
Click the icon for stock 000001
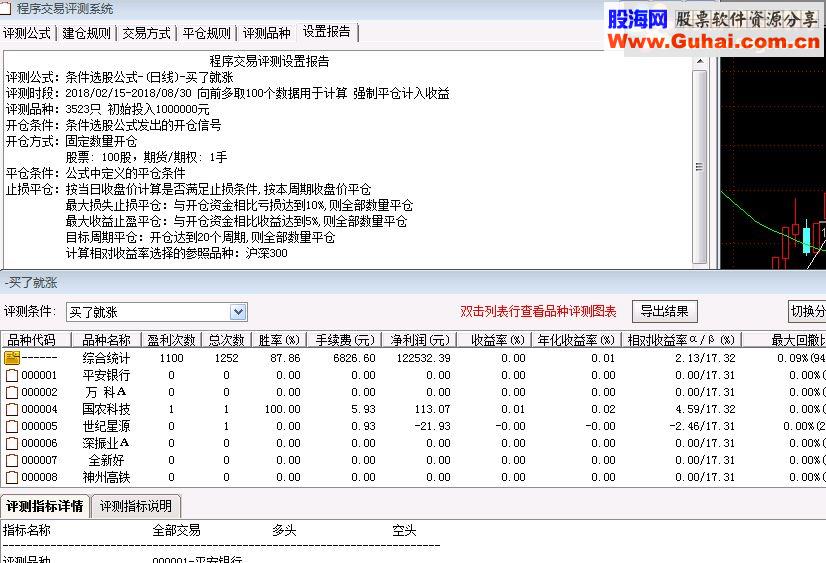[12, 376]
